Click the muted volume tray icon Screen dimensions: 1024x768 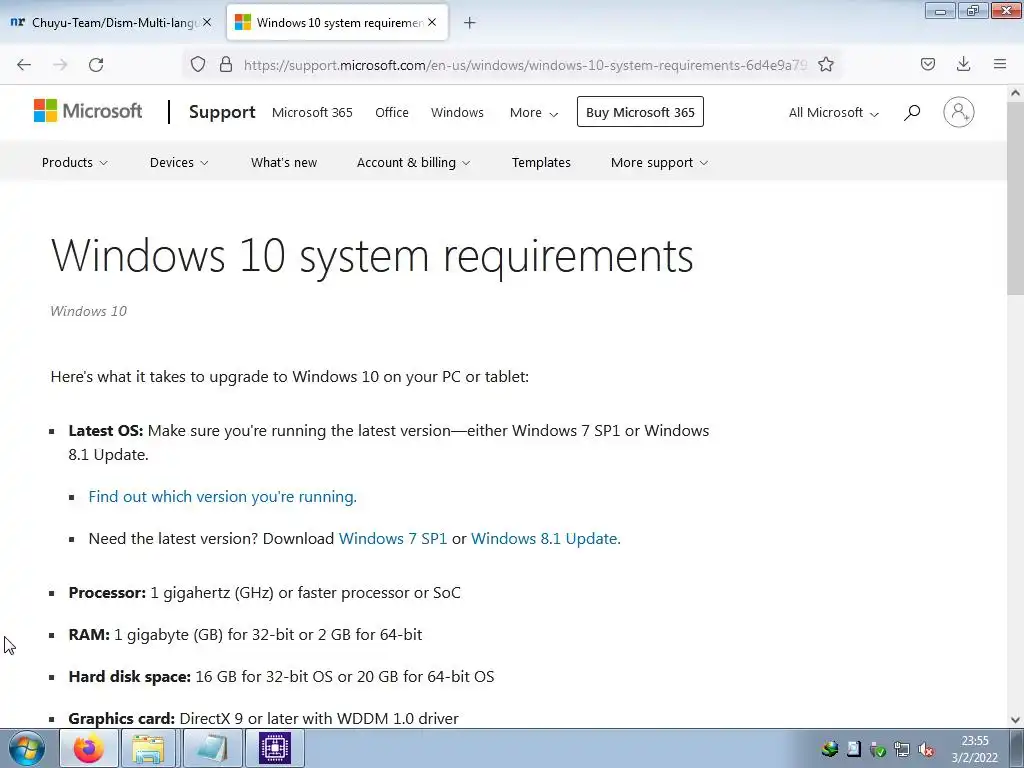[x=925, y=750]
